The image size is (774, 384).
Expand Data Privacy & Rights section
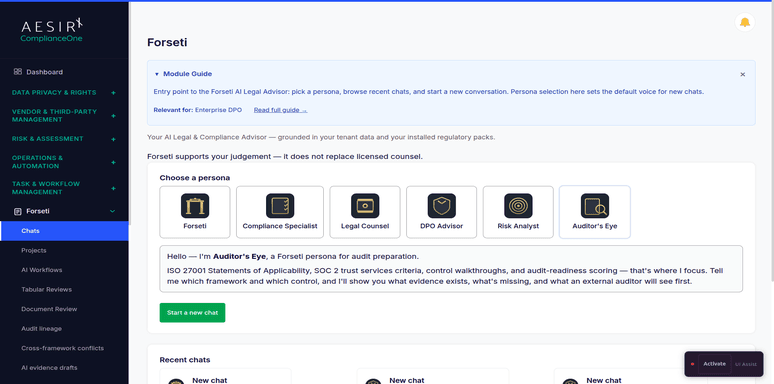click(113, 92)
